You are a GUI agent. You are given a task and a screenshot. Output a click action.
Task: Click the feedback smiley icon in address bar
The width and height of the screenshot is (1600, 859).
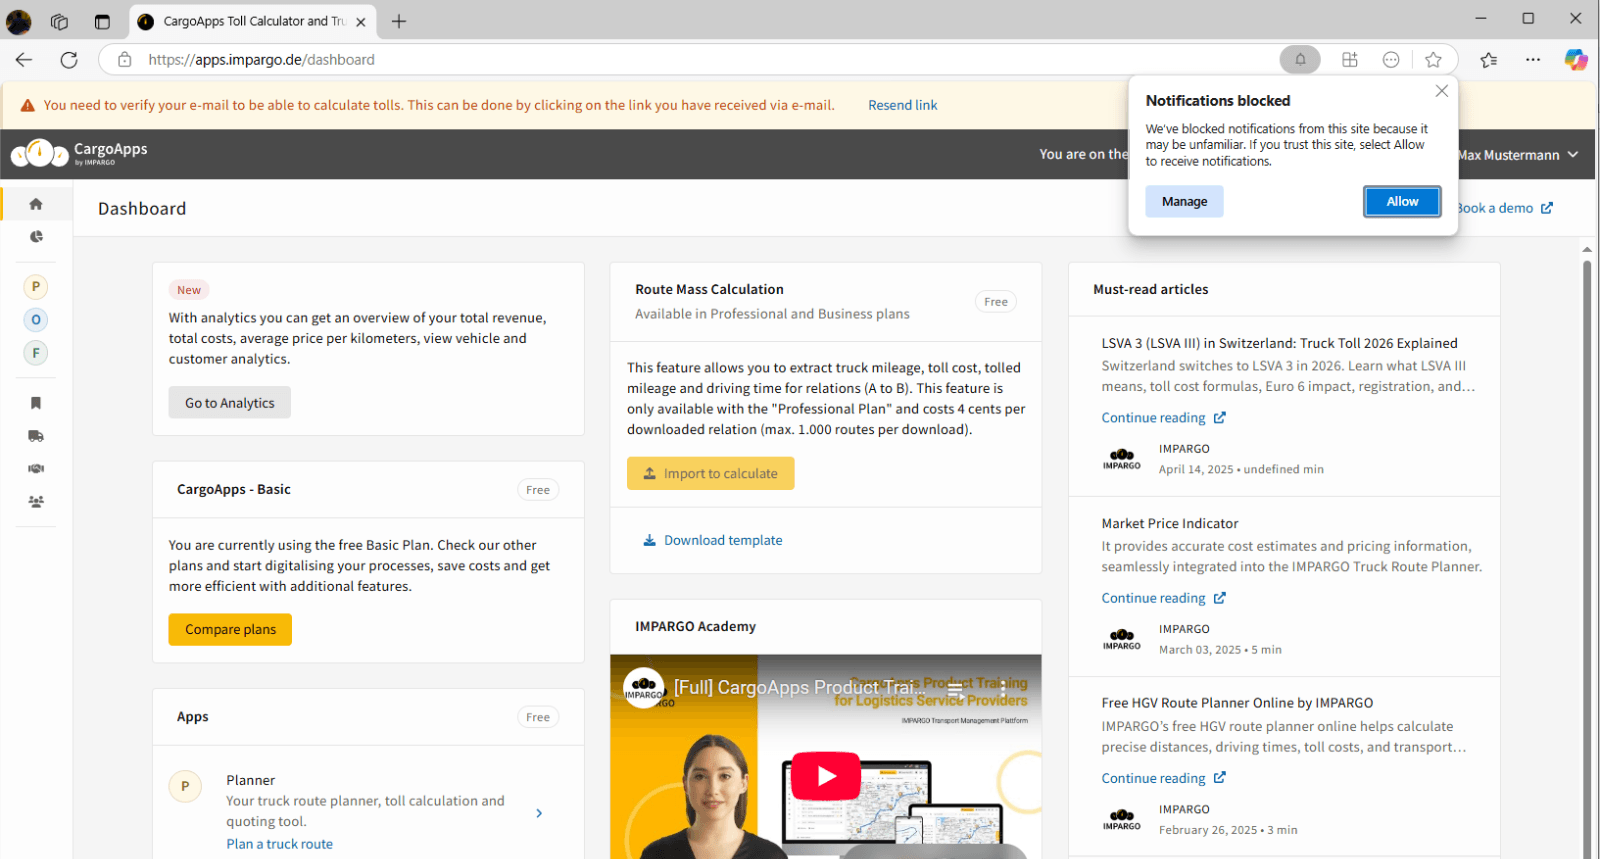point(1391,60)
